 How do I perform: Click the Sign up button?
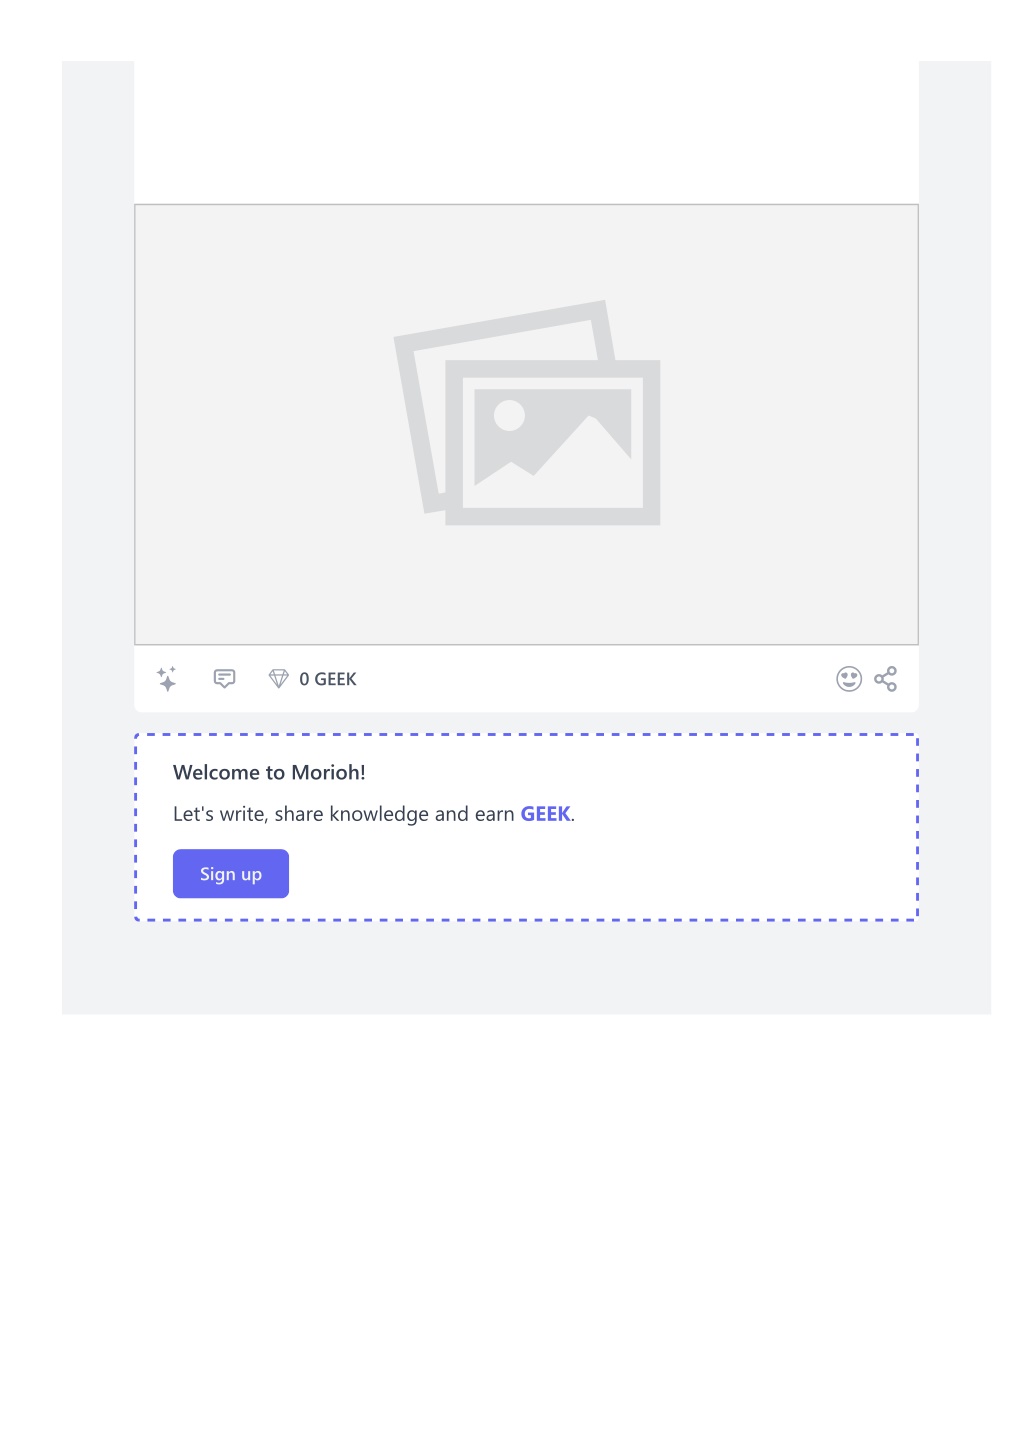pyautogui.click(x=231, y=874)
